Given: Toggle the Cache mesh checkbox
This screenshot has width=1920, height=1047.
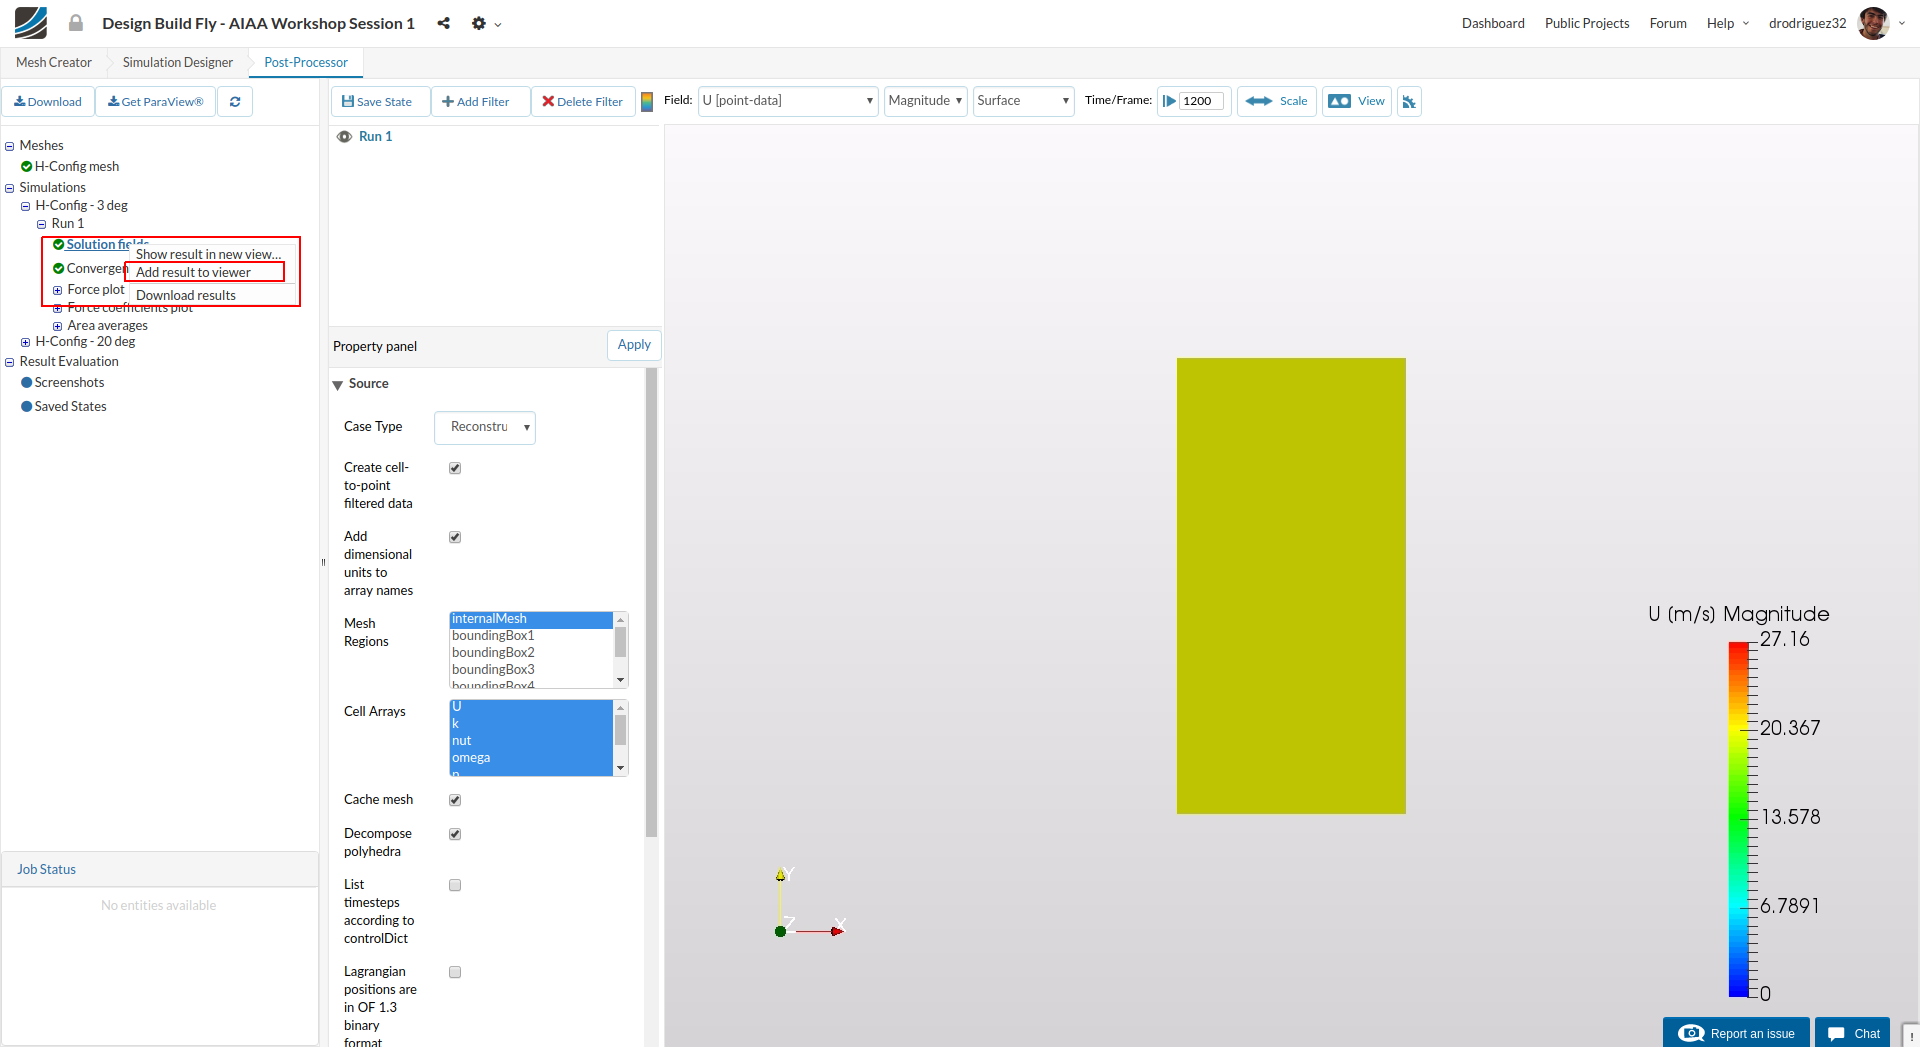Looking at the screenshot, I should 455,800.
